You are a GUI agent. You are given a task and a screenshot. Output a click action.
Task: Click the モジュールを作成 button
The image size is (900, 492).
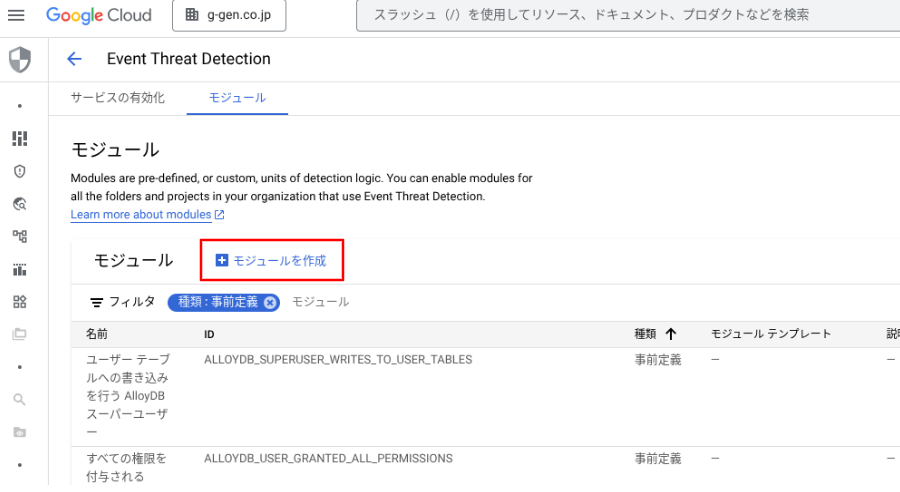[x=271, y=261]
